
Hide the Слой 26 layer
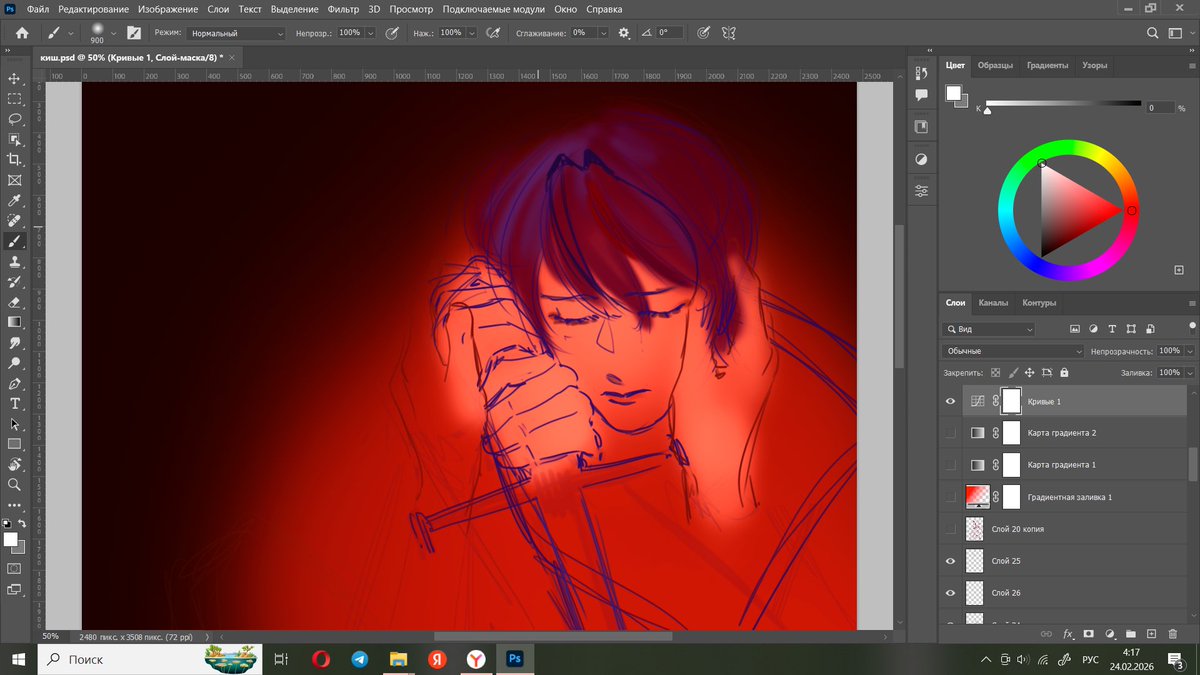point(951,593)
